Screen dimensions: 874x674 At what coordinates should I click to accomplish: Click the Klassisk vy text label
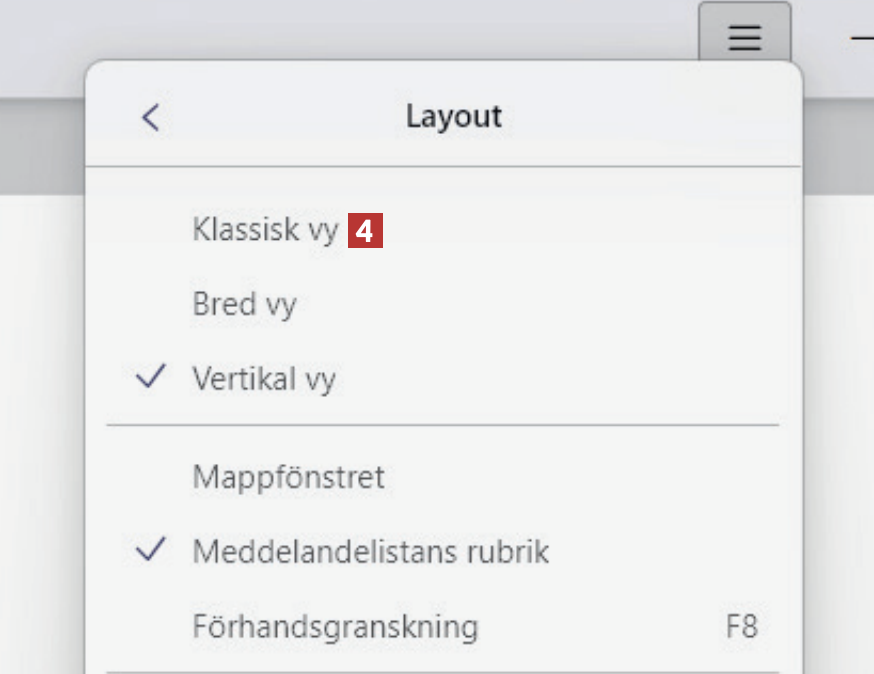(265, 231)
